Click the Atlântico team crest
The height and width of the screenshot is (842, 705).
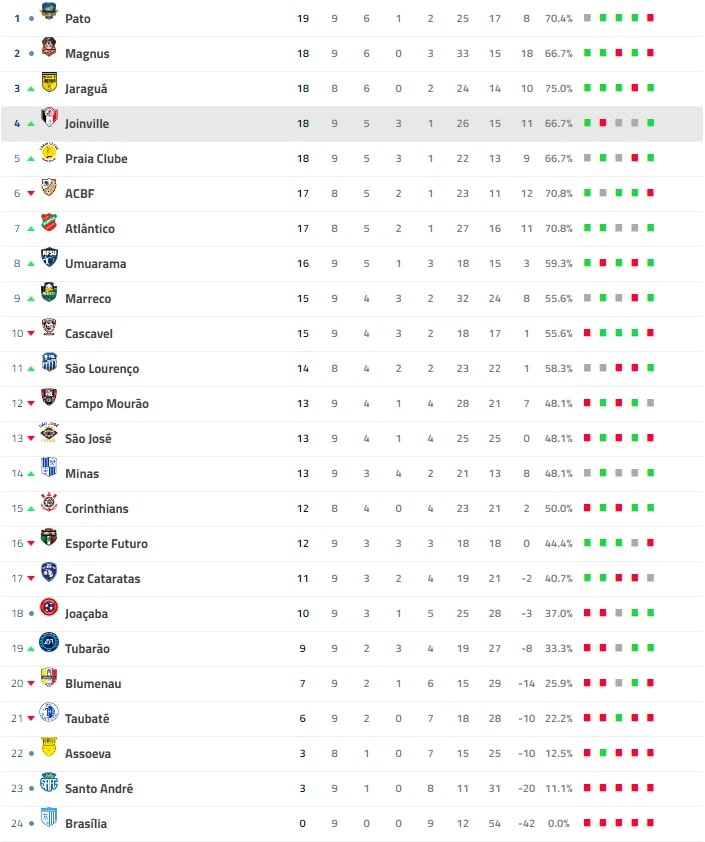pyautogui.click(x=49, y=223)
